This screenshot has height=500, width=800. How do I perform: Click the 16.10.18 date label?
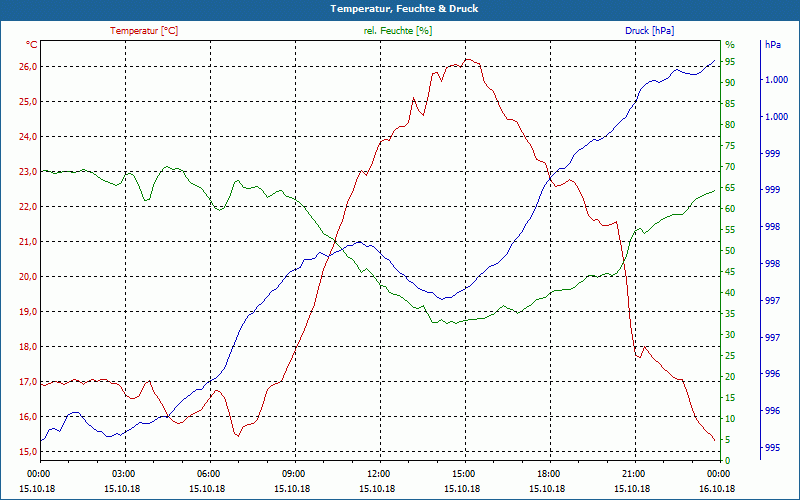717,489
